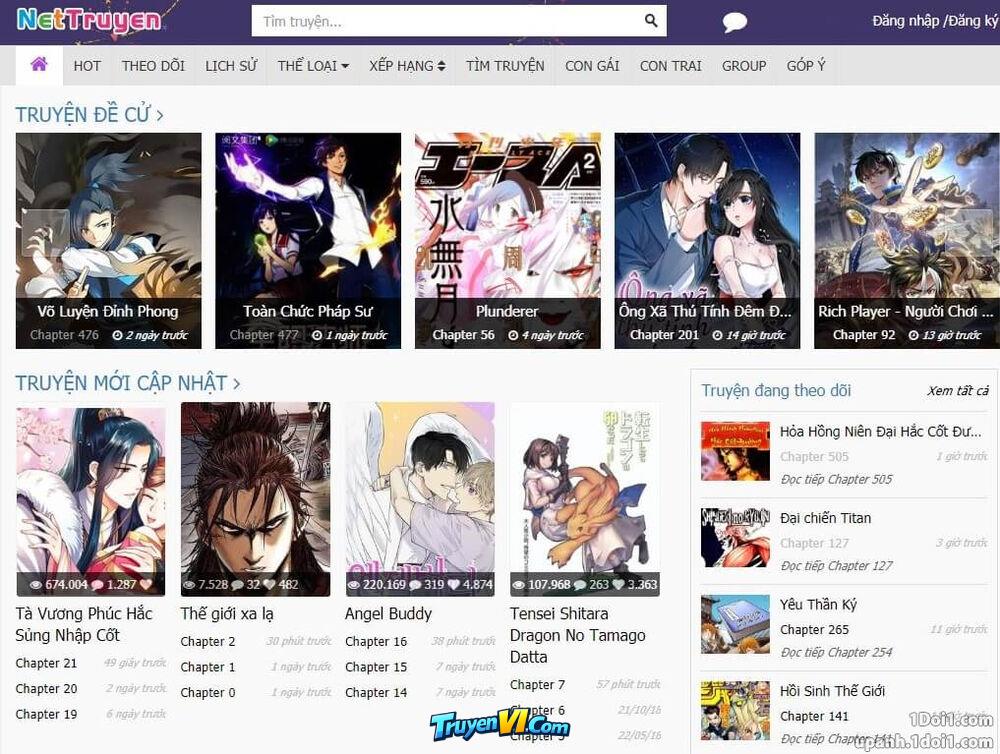Select the Con Gái menu item
1000x754 pixels.
coord(592,66)
